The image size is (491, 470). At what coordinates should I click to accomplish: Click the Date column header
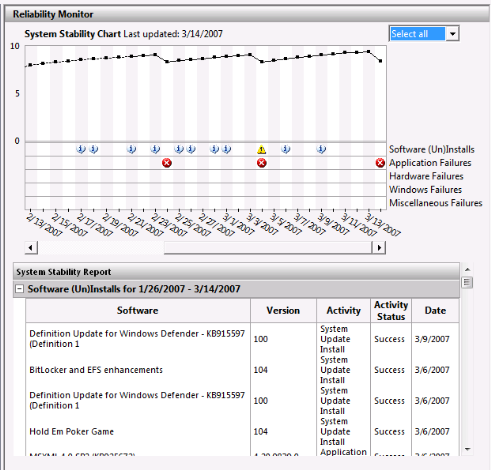coord(435,311)
